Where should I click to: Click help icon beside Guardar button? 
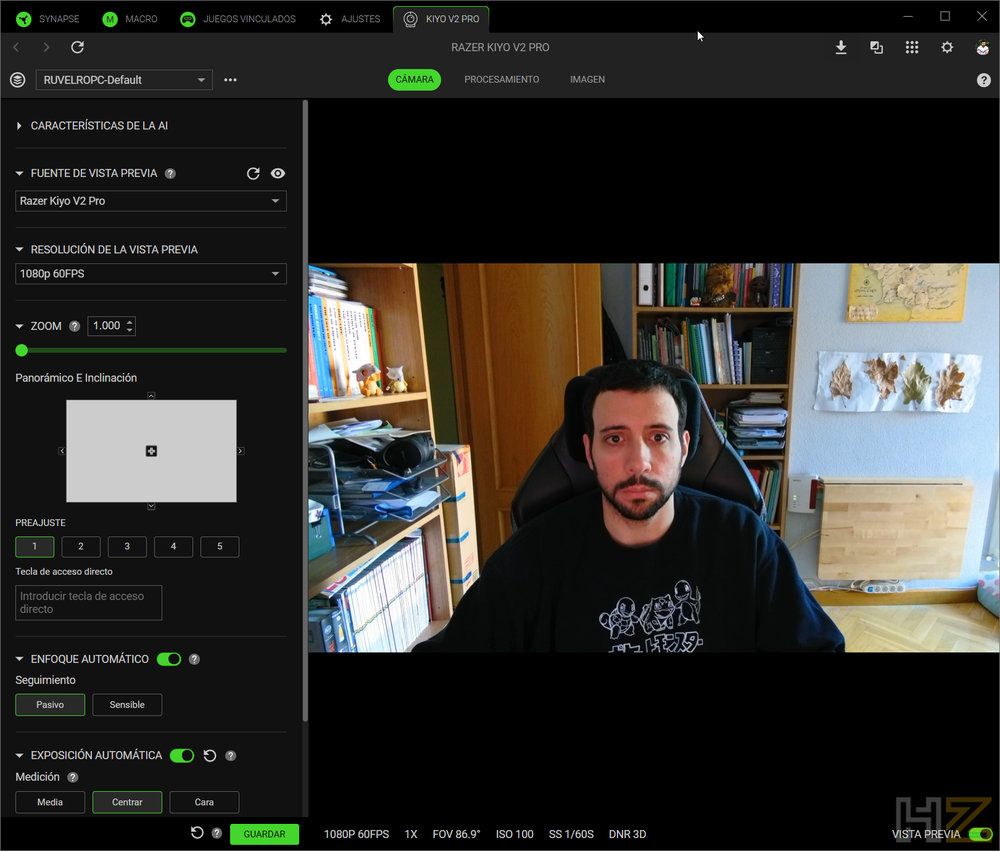pos(217,833)
